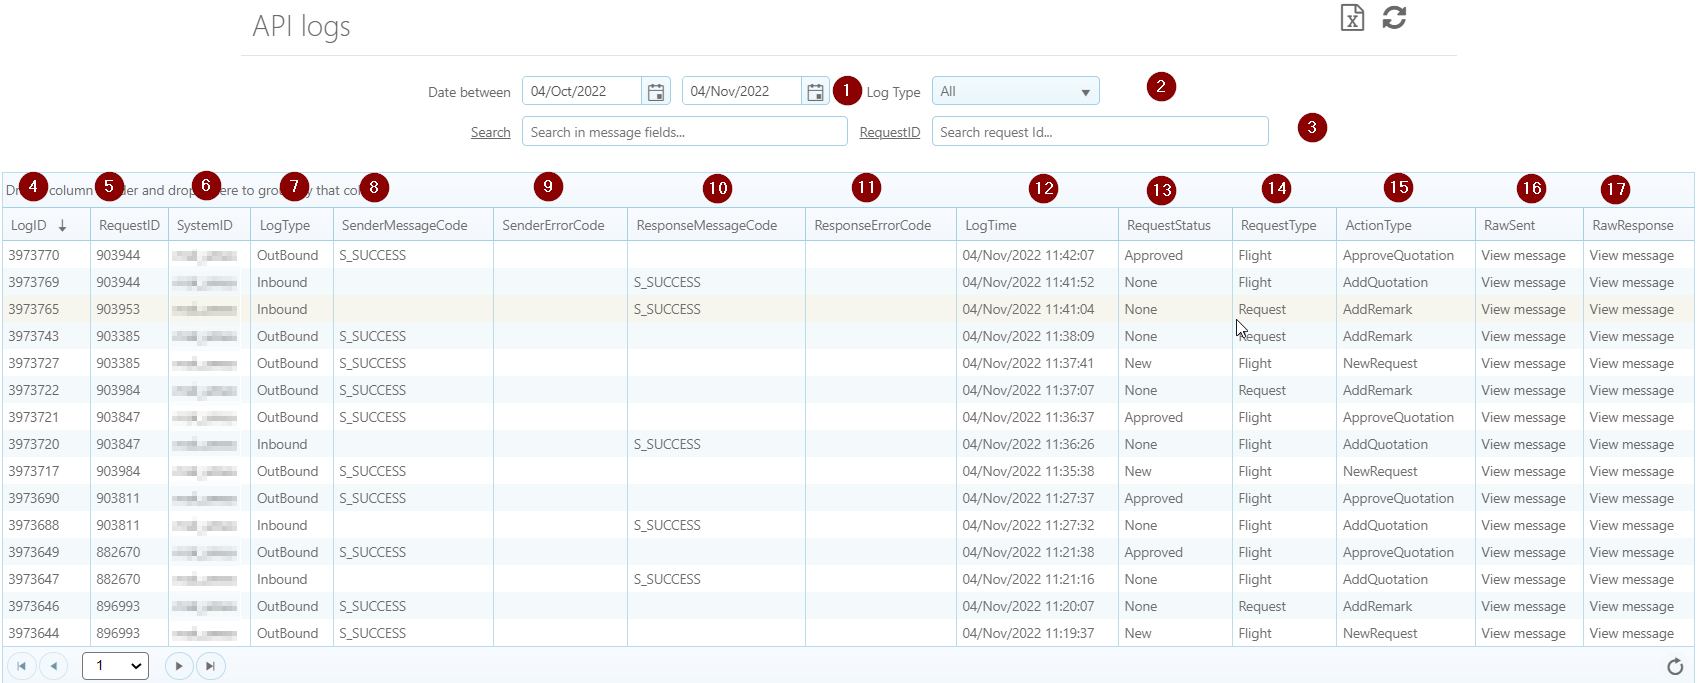Click the RequestID link label
Screen dimensions: 1700x683
(x=890, y=132)
